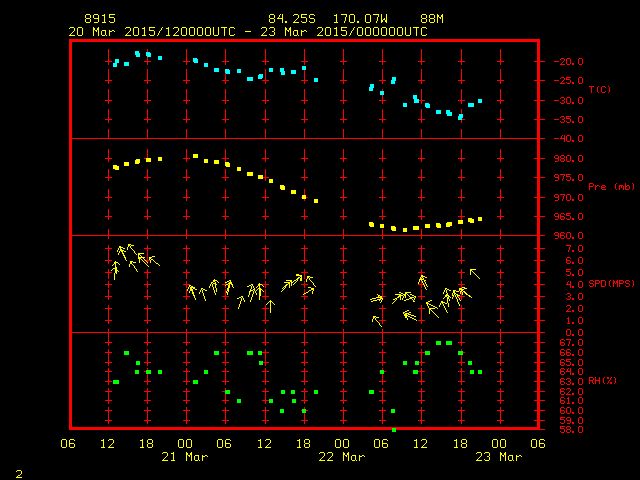Image resolution: width=640 pixels, height=480 pixels.
Task: Click the 58.0 humidity axis value
Action: pyautogui.click(x=559, y=429)
